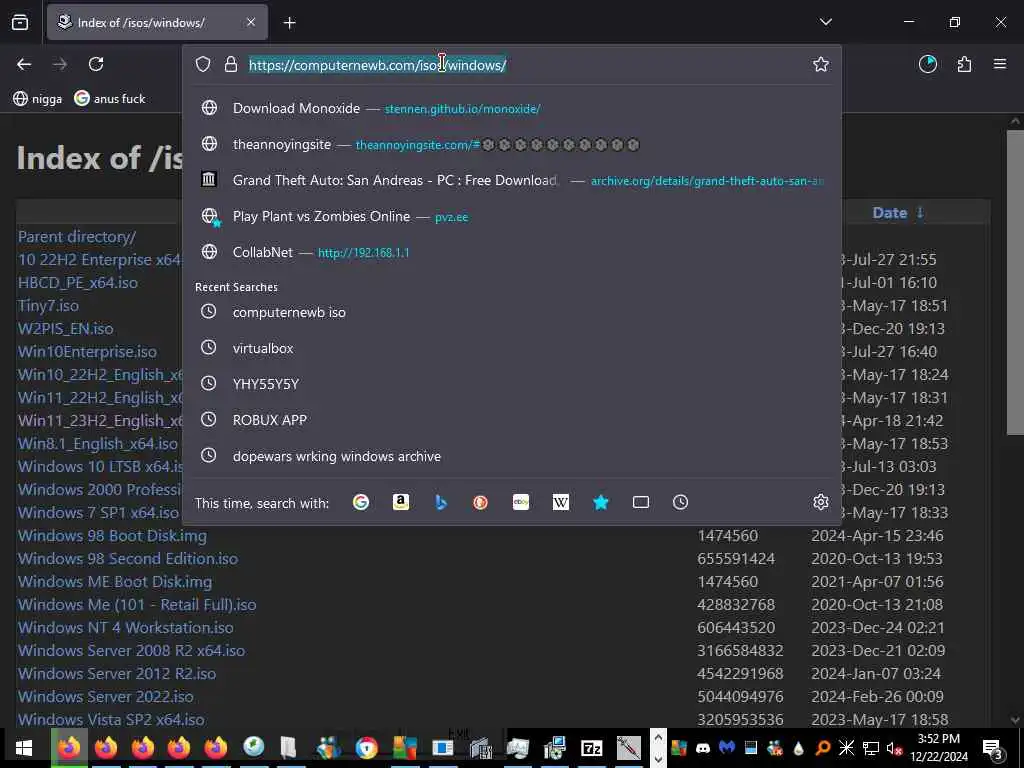Download Windows ME Boot Disk.img
Image resolution: width=1024 pixels, height=768 pixels.
(115, 581)
